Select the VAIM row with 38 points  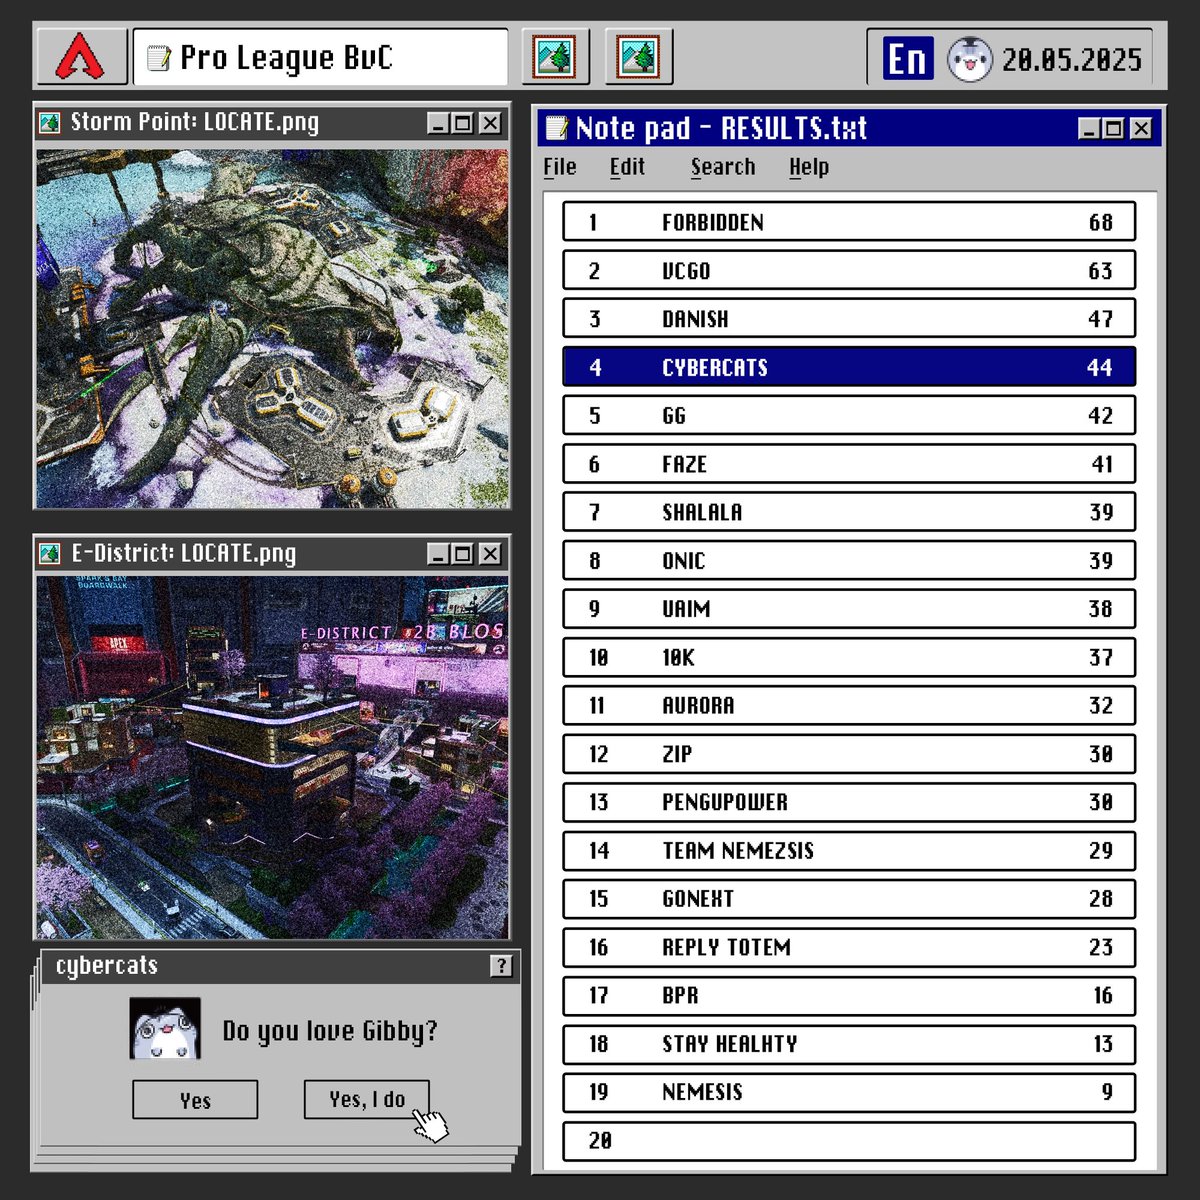point(849,608)
